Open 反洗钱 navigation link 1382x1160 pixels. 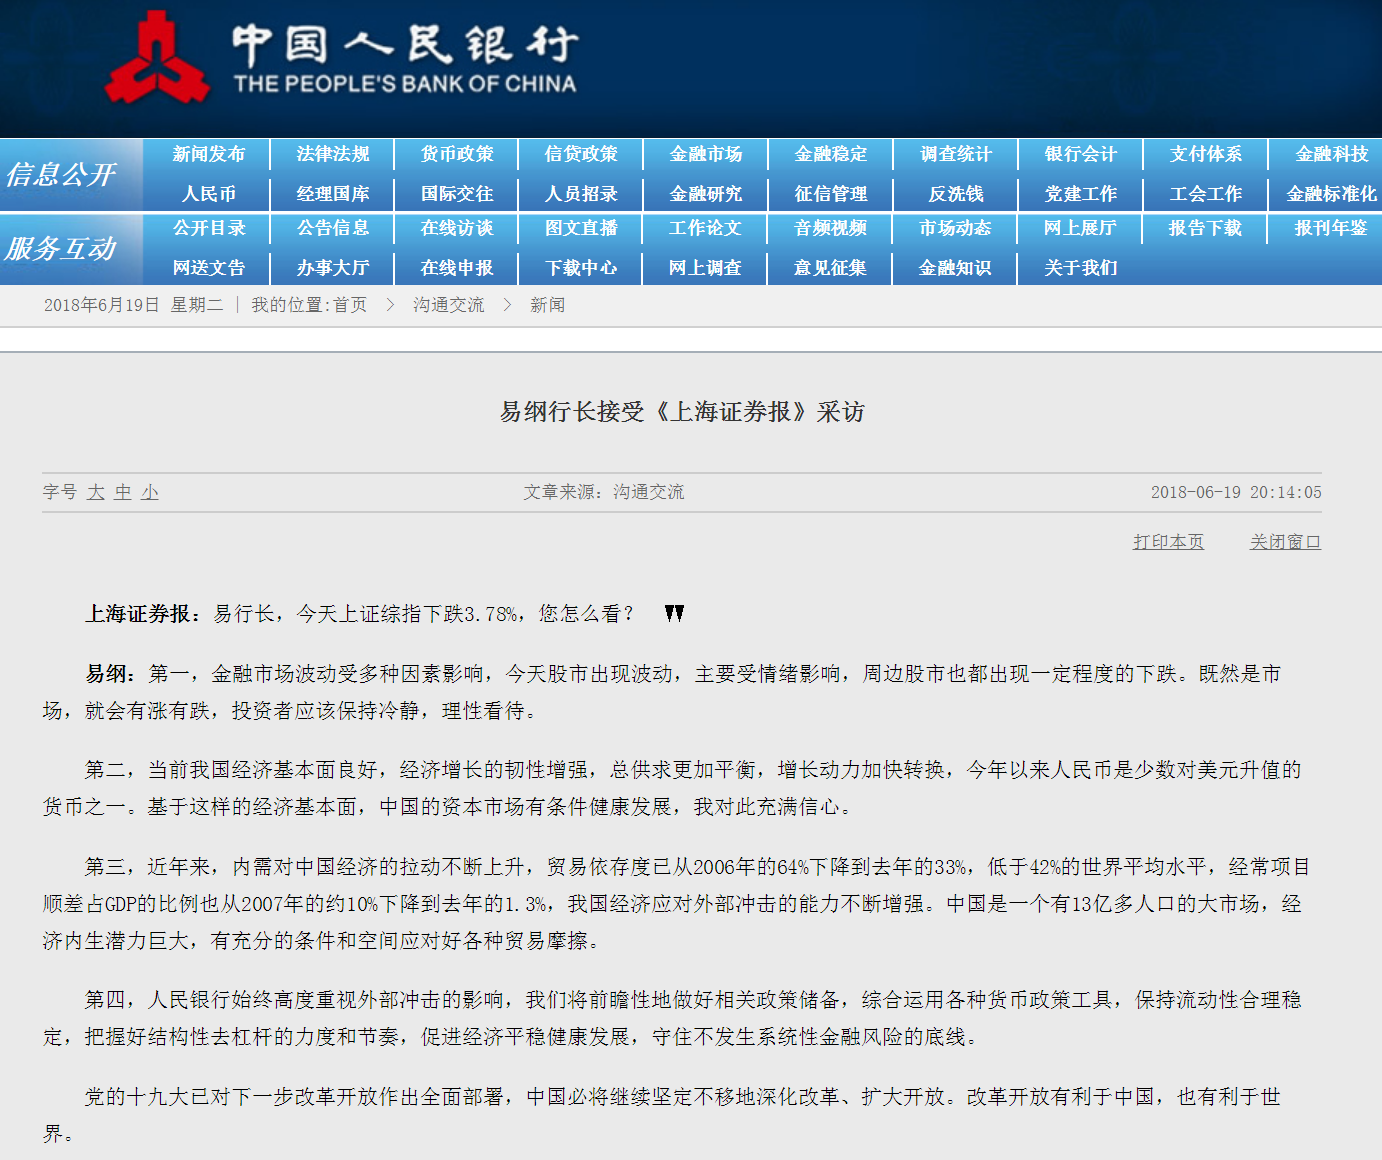pyautogui.click(x=955, y=194)
